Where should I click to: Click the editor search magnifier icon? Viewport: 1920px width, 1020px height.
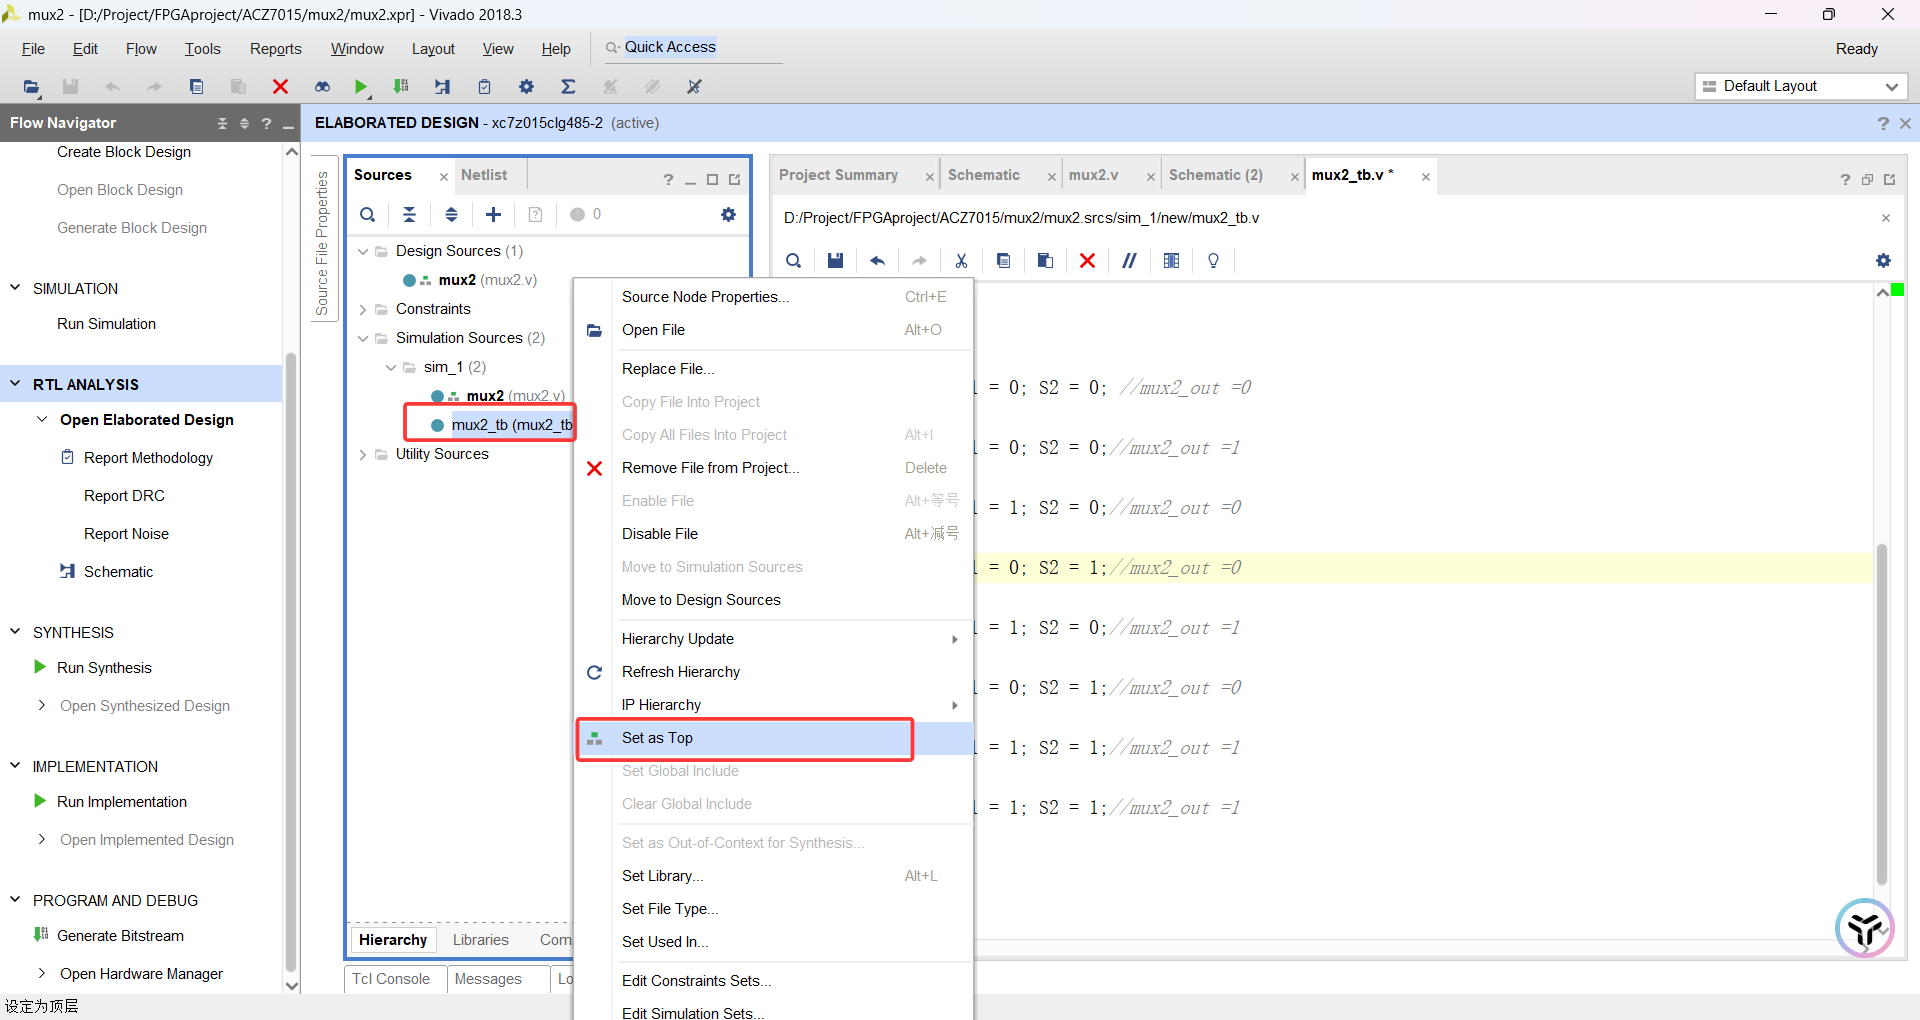(793, 261)
